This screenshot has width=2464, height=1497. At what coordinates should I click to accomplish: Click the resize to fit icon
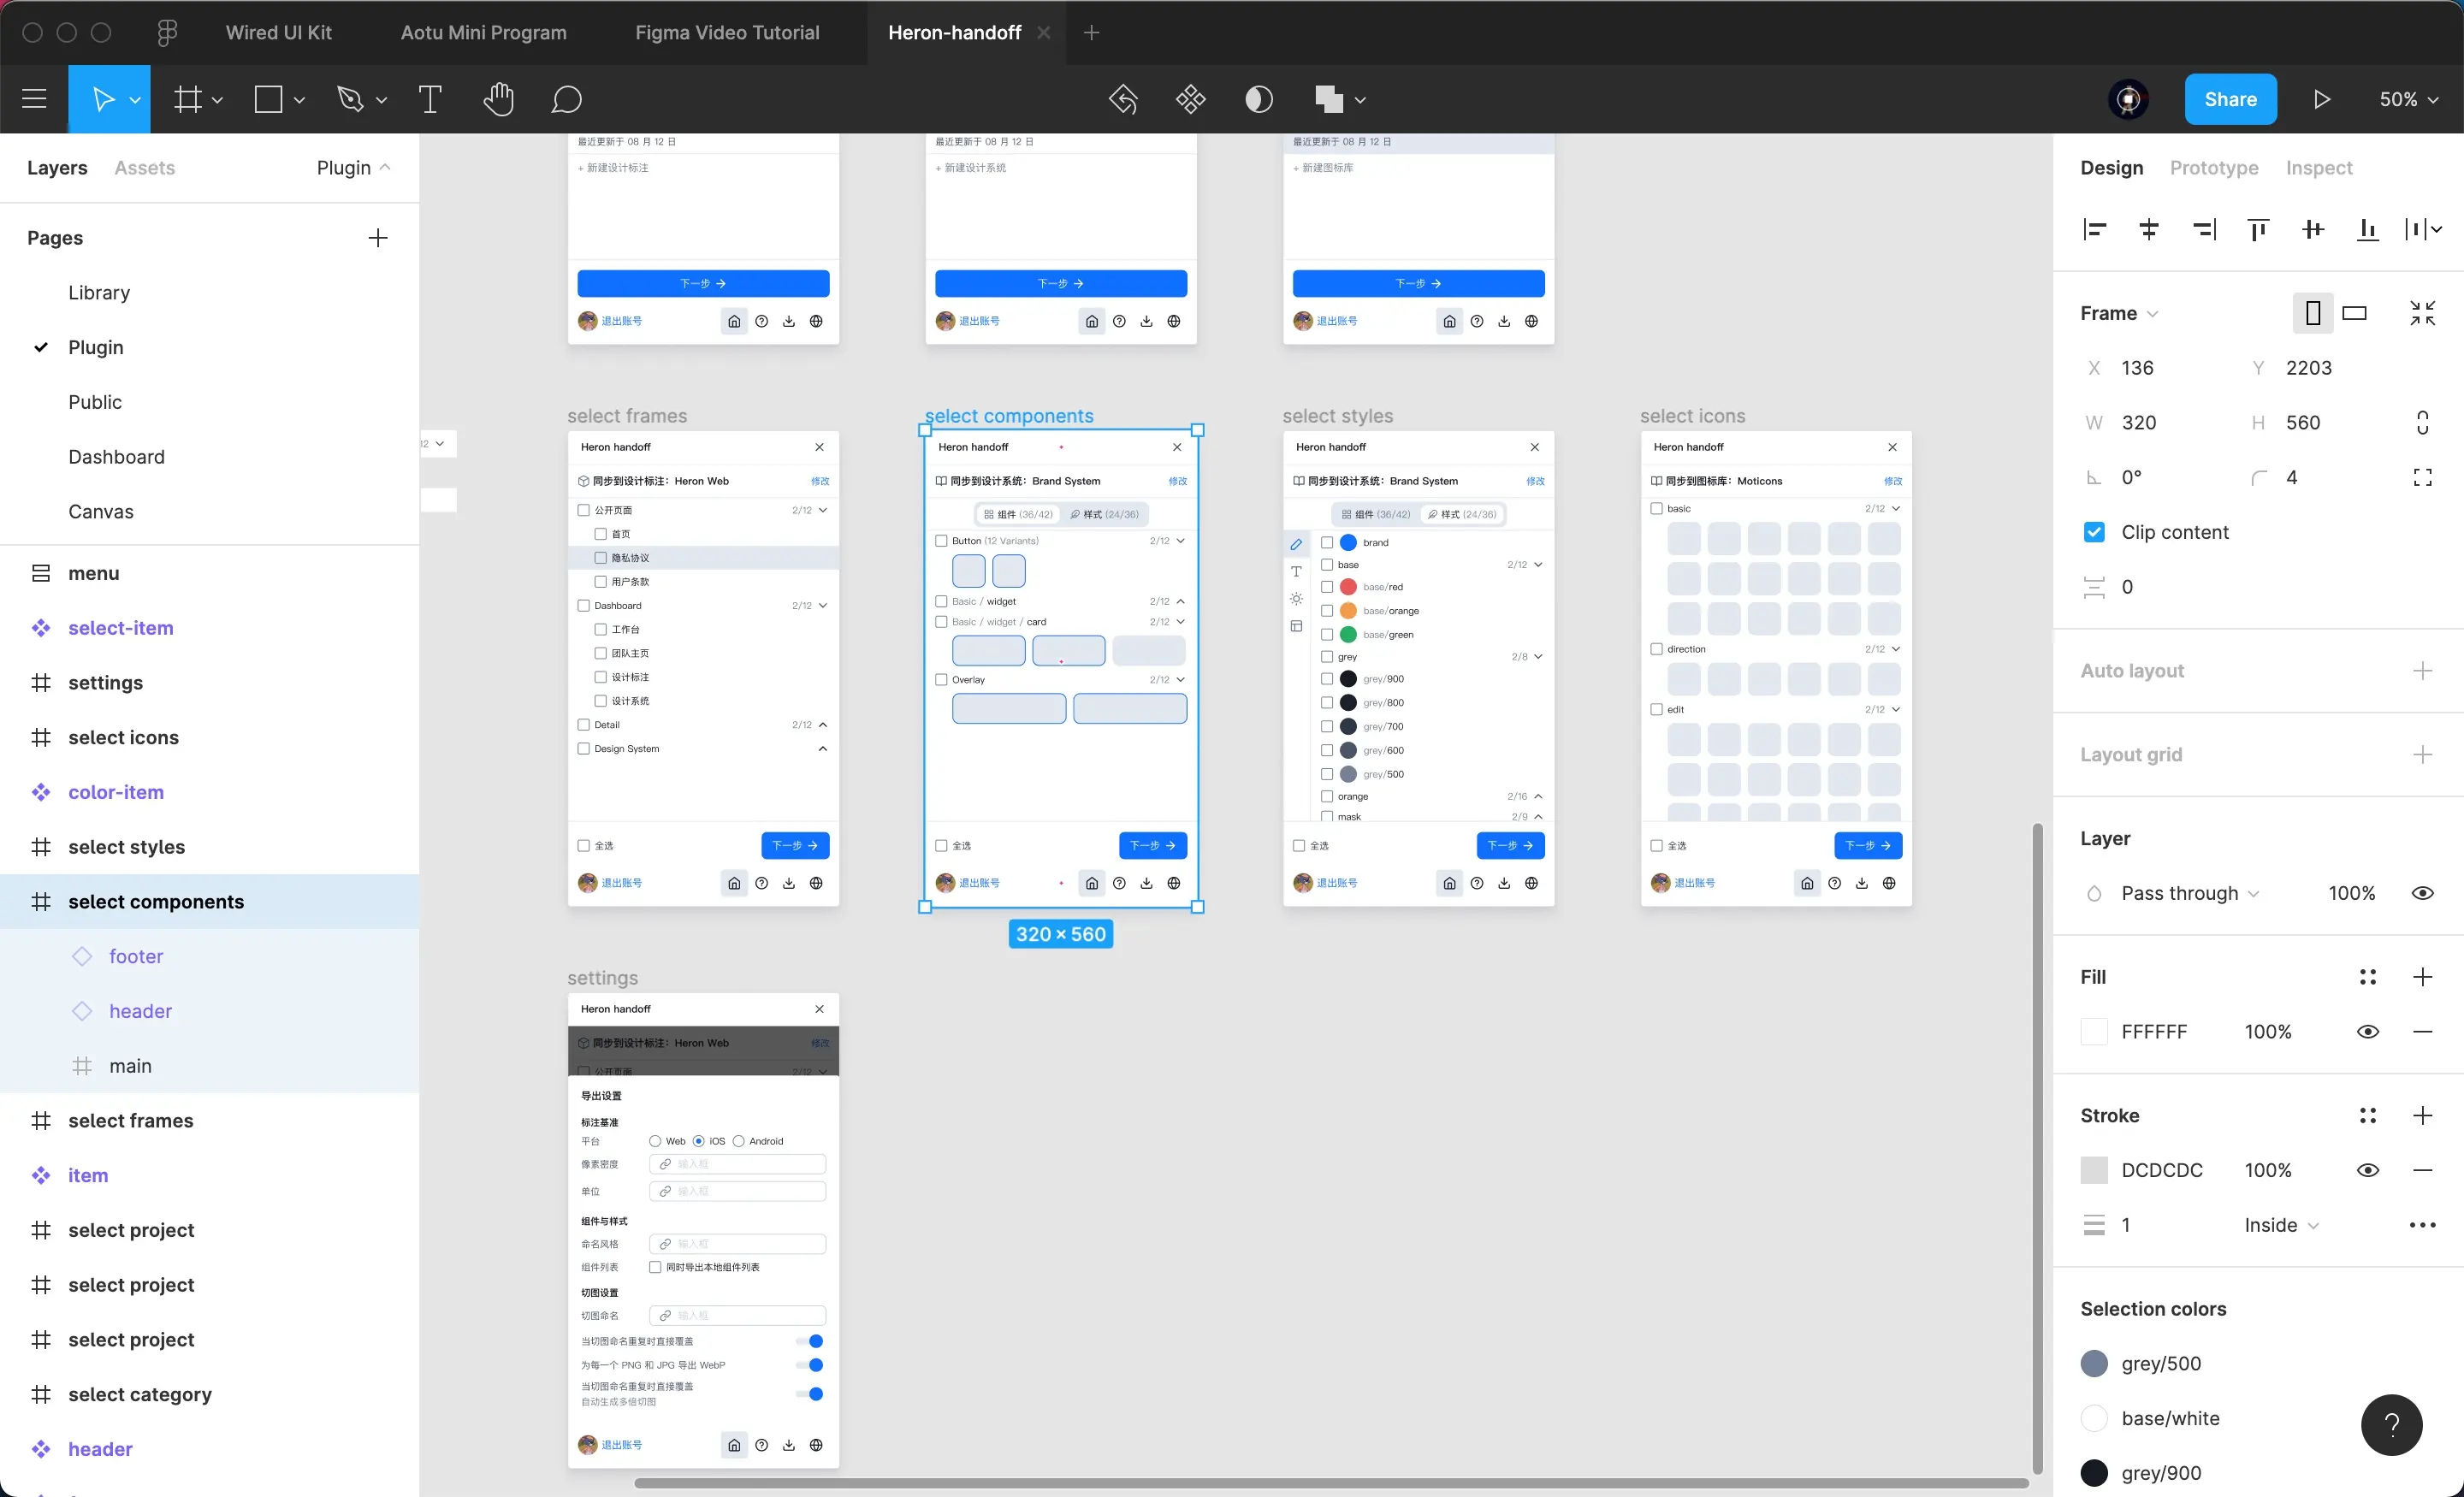pos(2422,313)
